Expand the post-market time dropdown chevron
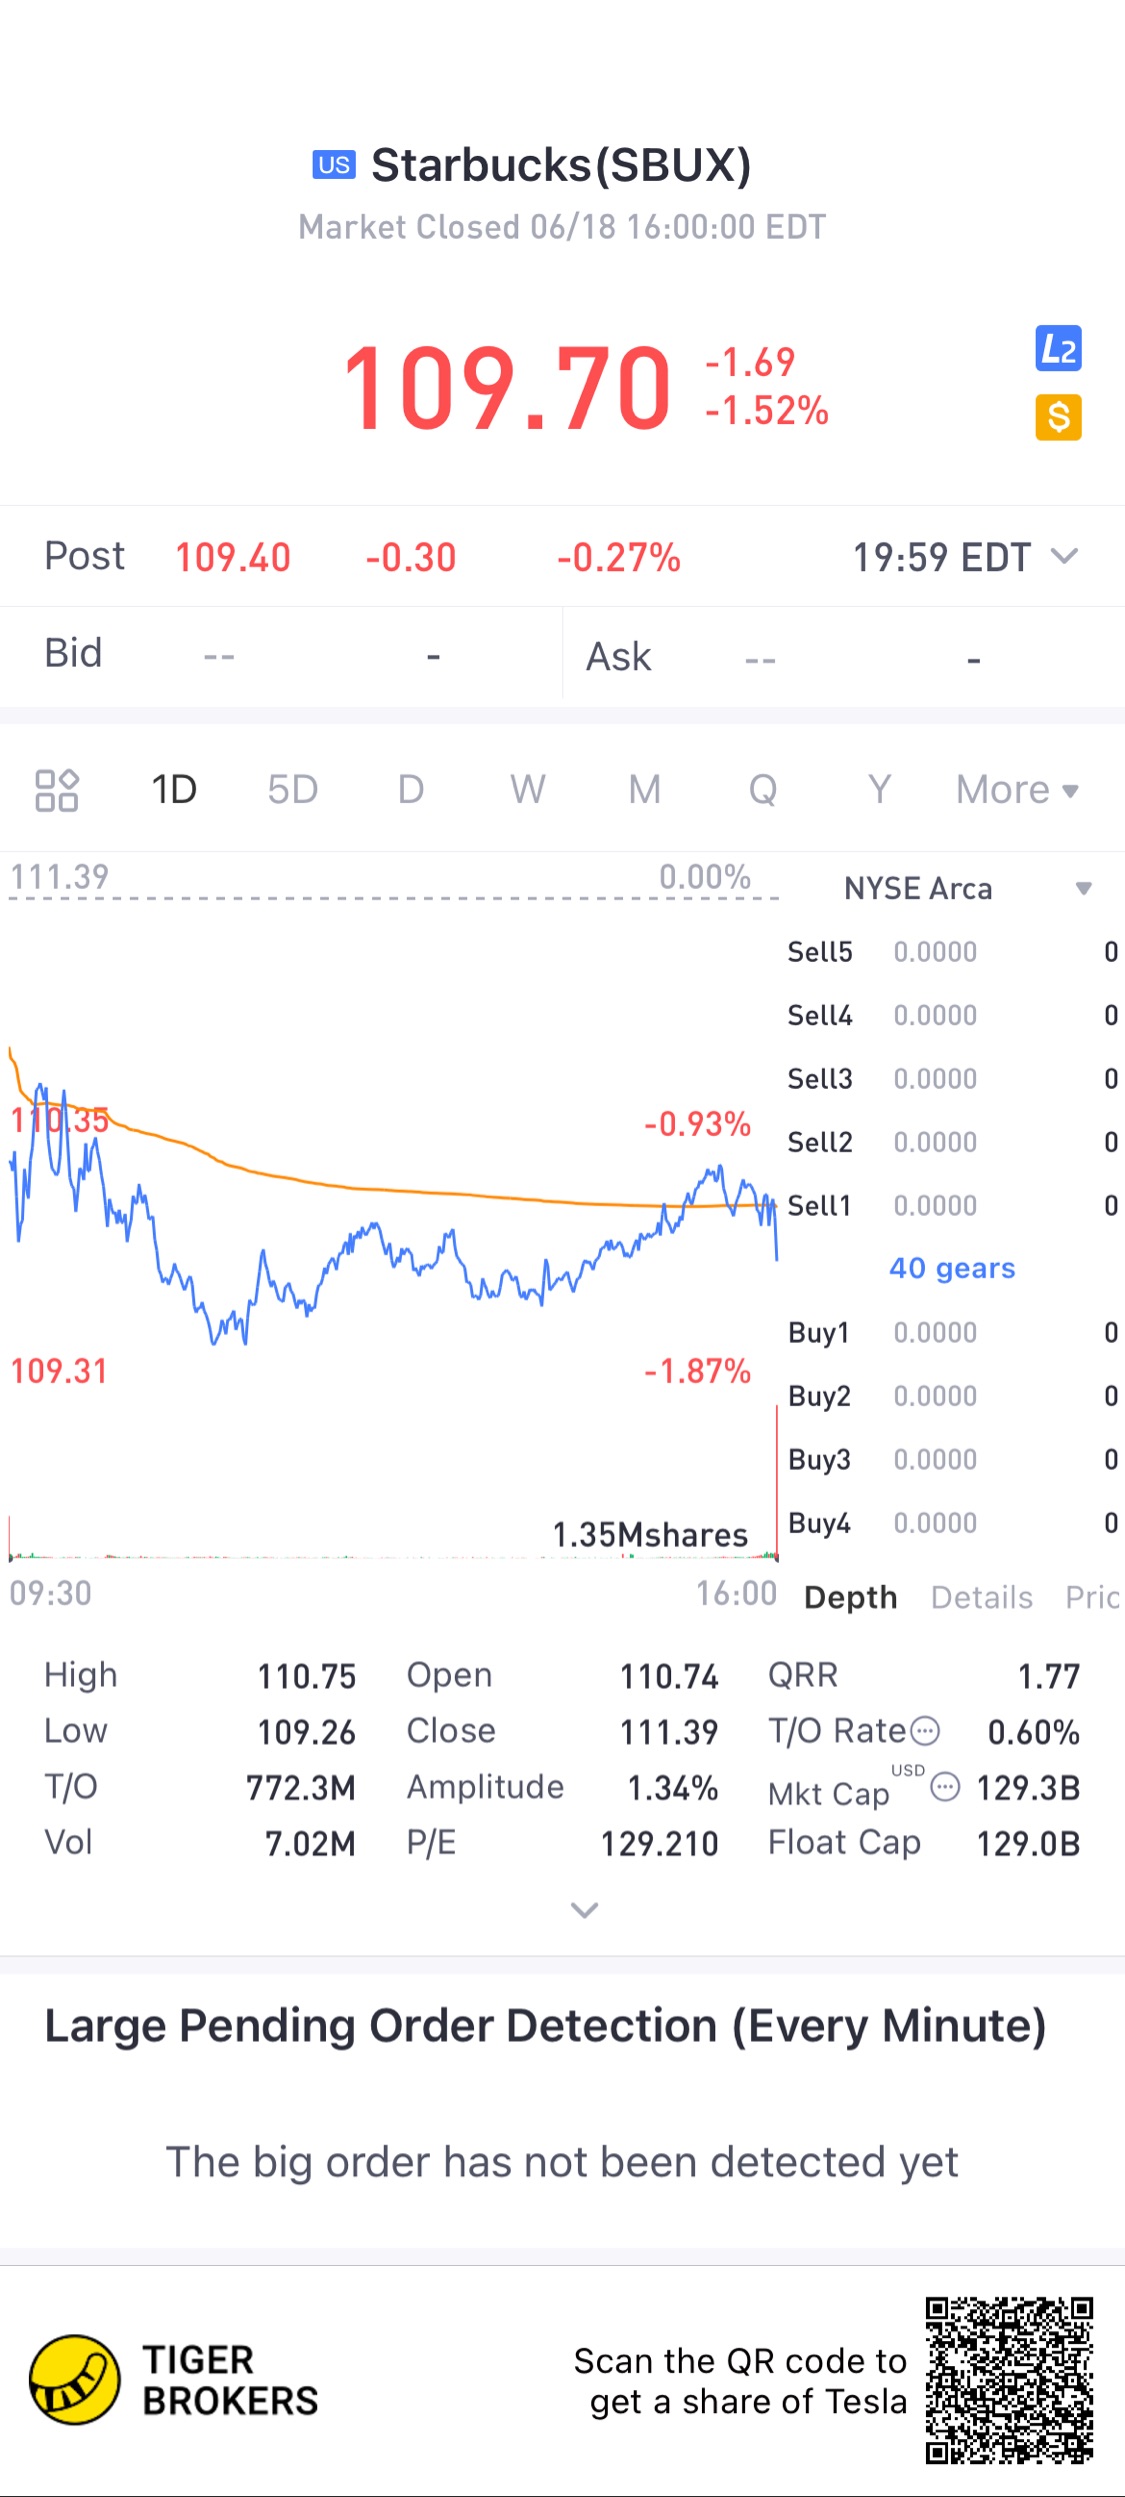This screenshot has height=2497, width=1125. click(1066, 556)
